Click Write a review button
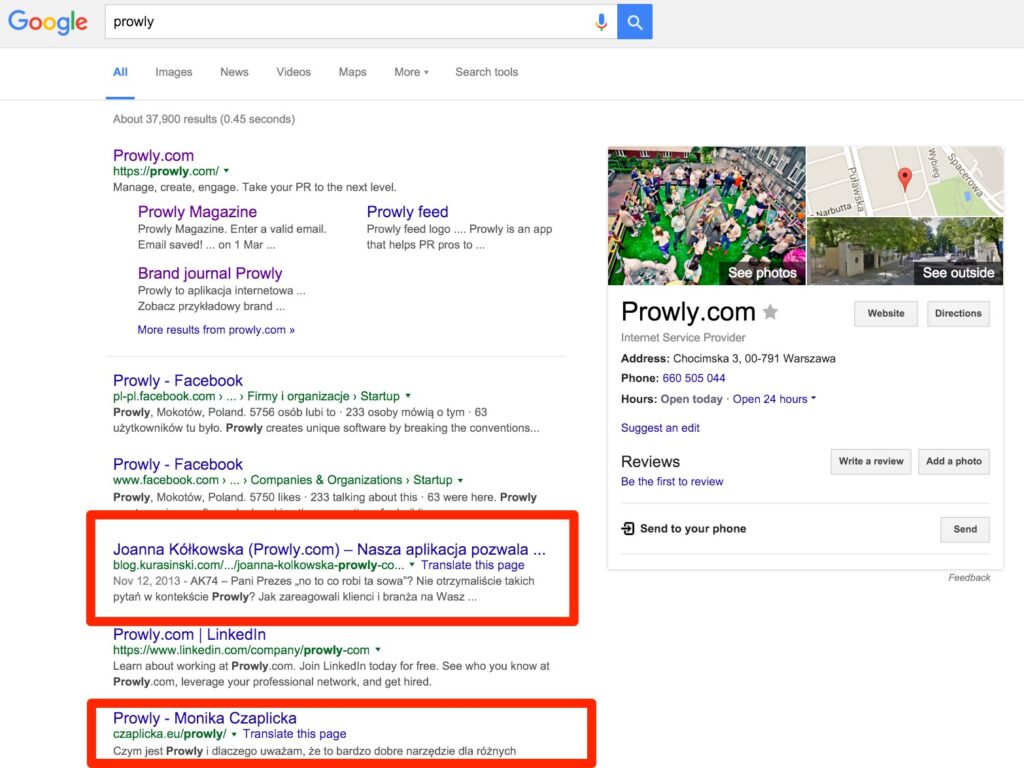The image size is (1024, 768). (870, 461)
